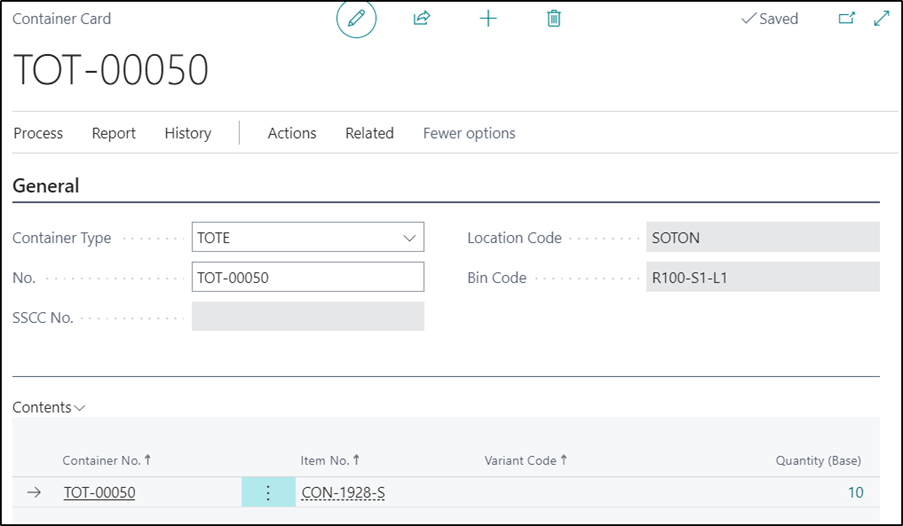Image resolution: width=903 pixels, height=526 pixels.
Task: Collapse the General section header
Action: tap(46, 186)
